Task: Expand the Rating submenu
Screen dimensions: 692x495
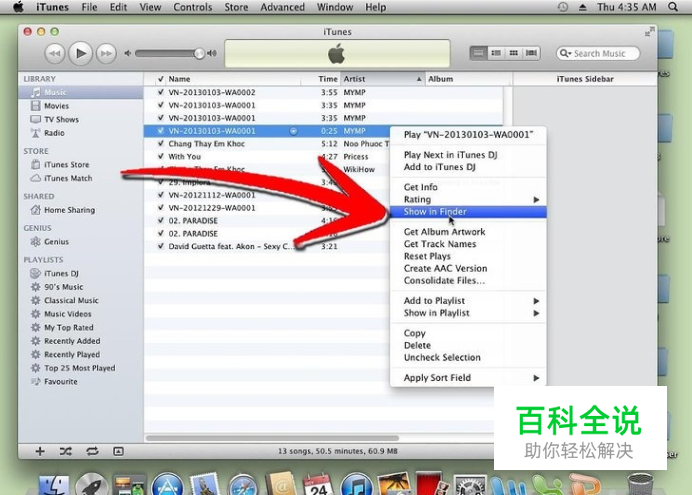Action: 468,199
